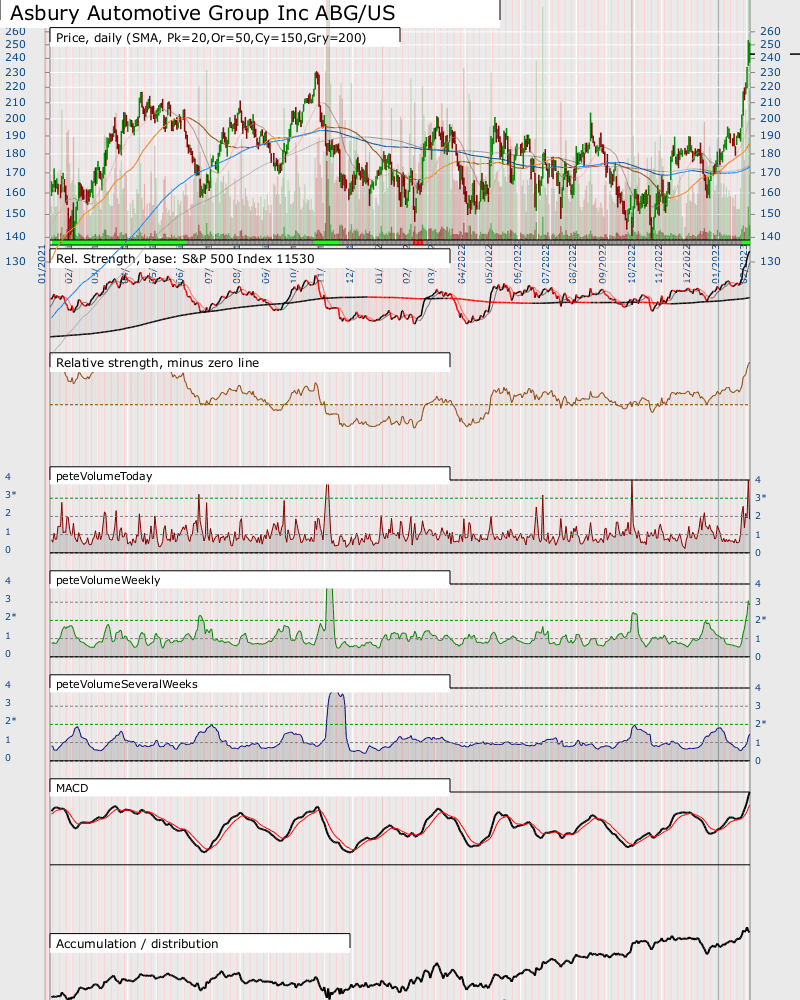Click the 3* threshold on peteVolumeToday right axis

[761, 497]
